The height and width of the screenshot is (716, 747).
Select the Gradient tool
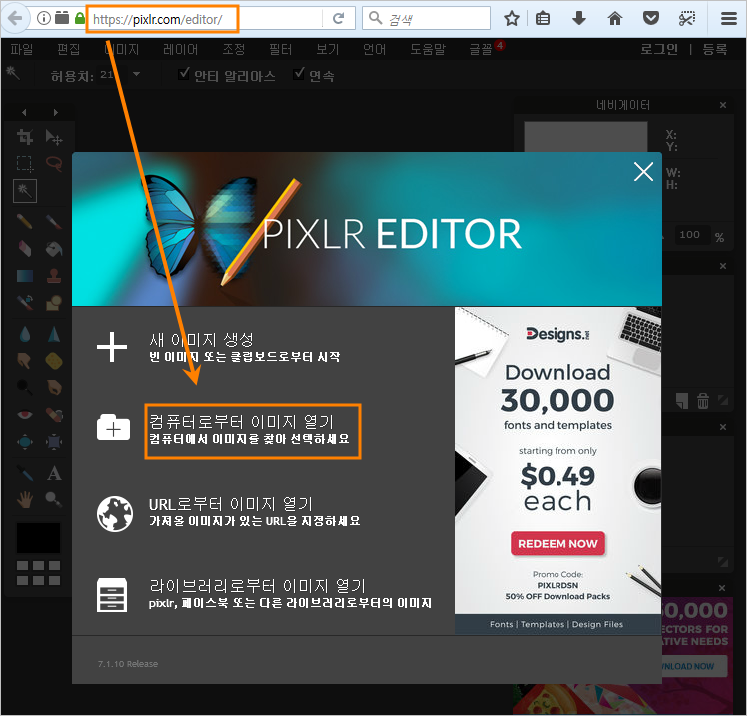[x=25, y=275]
